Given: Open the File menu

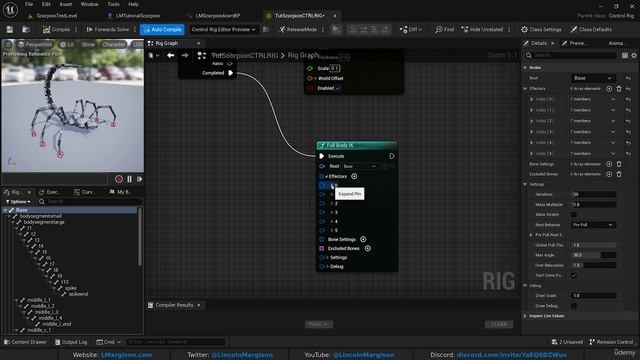Looking at the screenshot, I should (29, 4).
